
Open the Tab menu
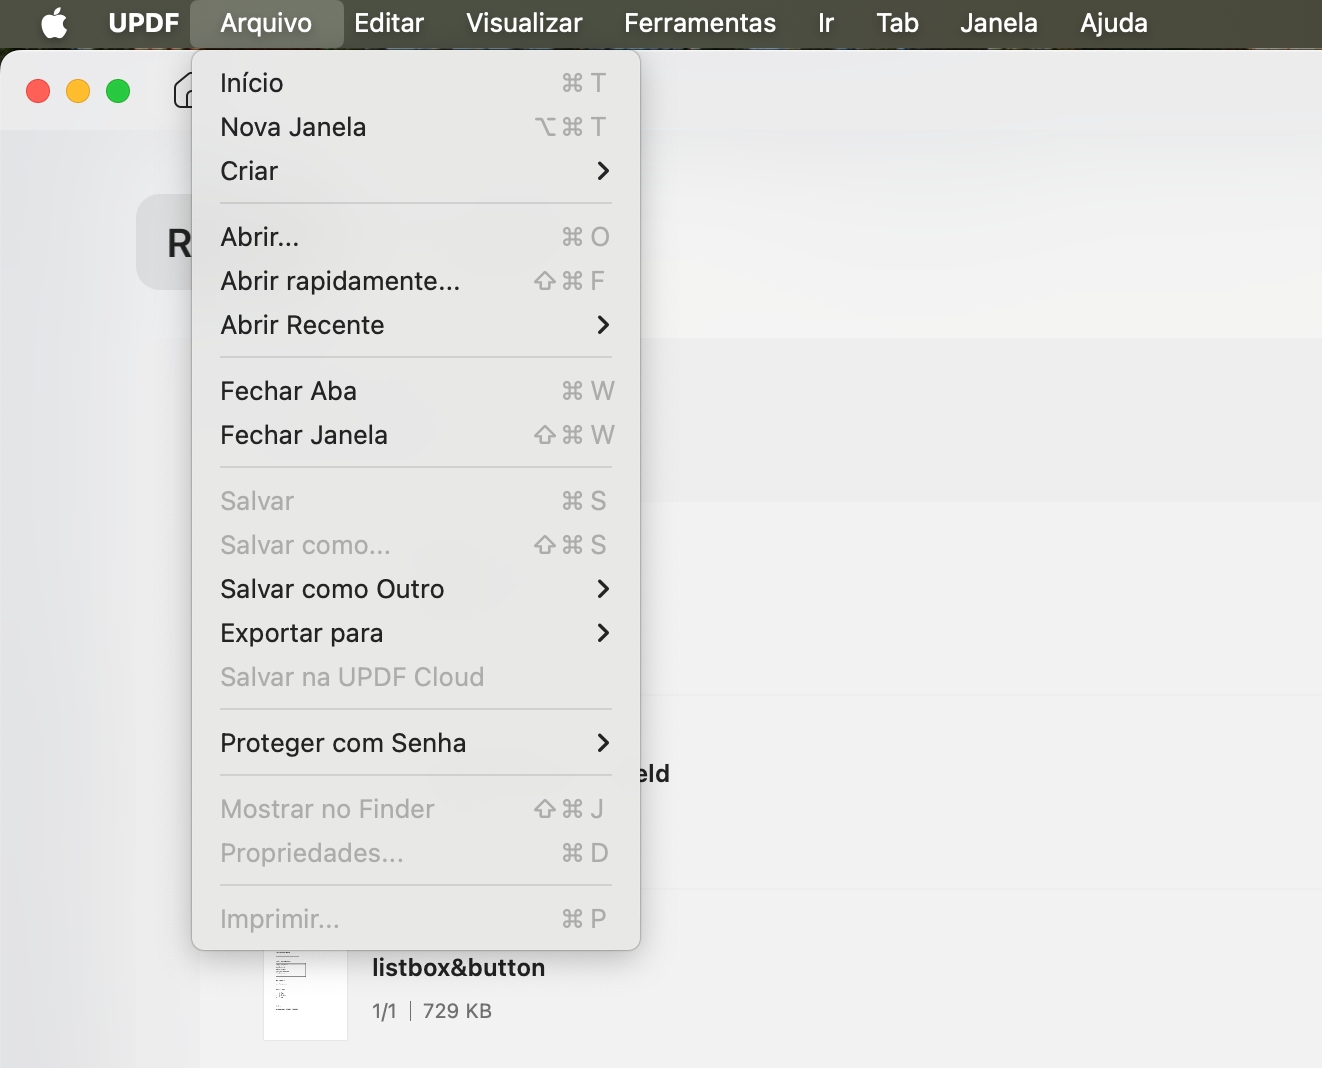pos(897,23)
